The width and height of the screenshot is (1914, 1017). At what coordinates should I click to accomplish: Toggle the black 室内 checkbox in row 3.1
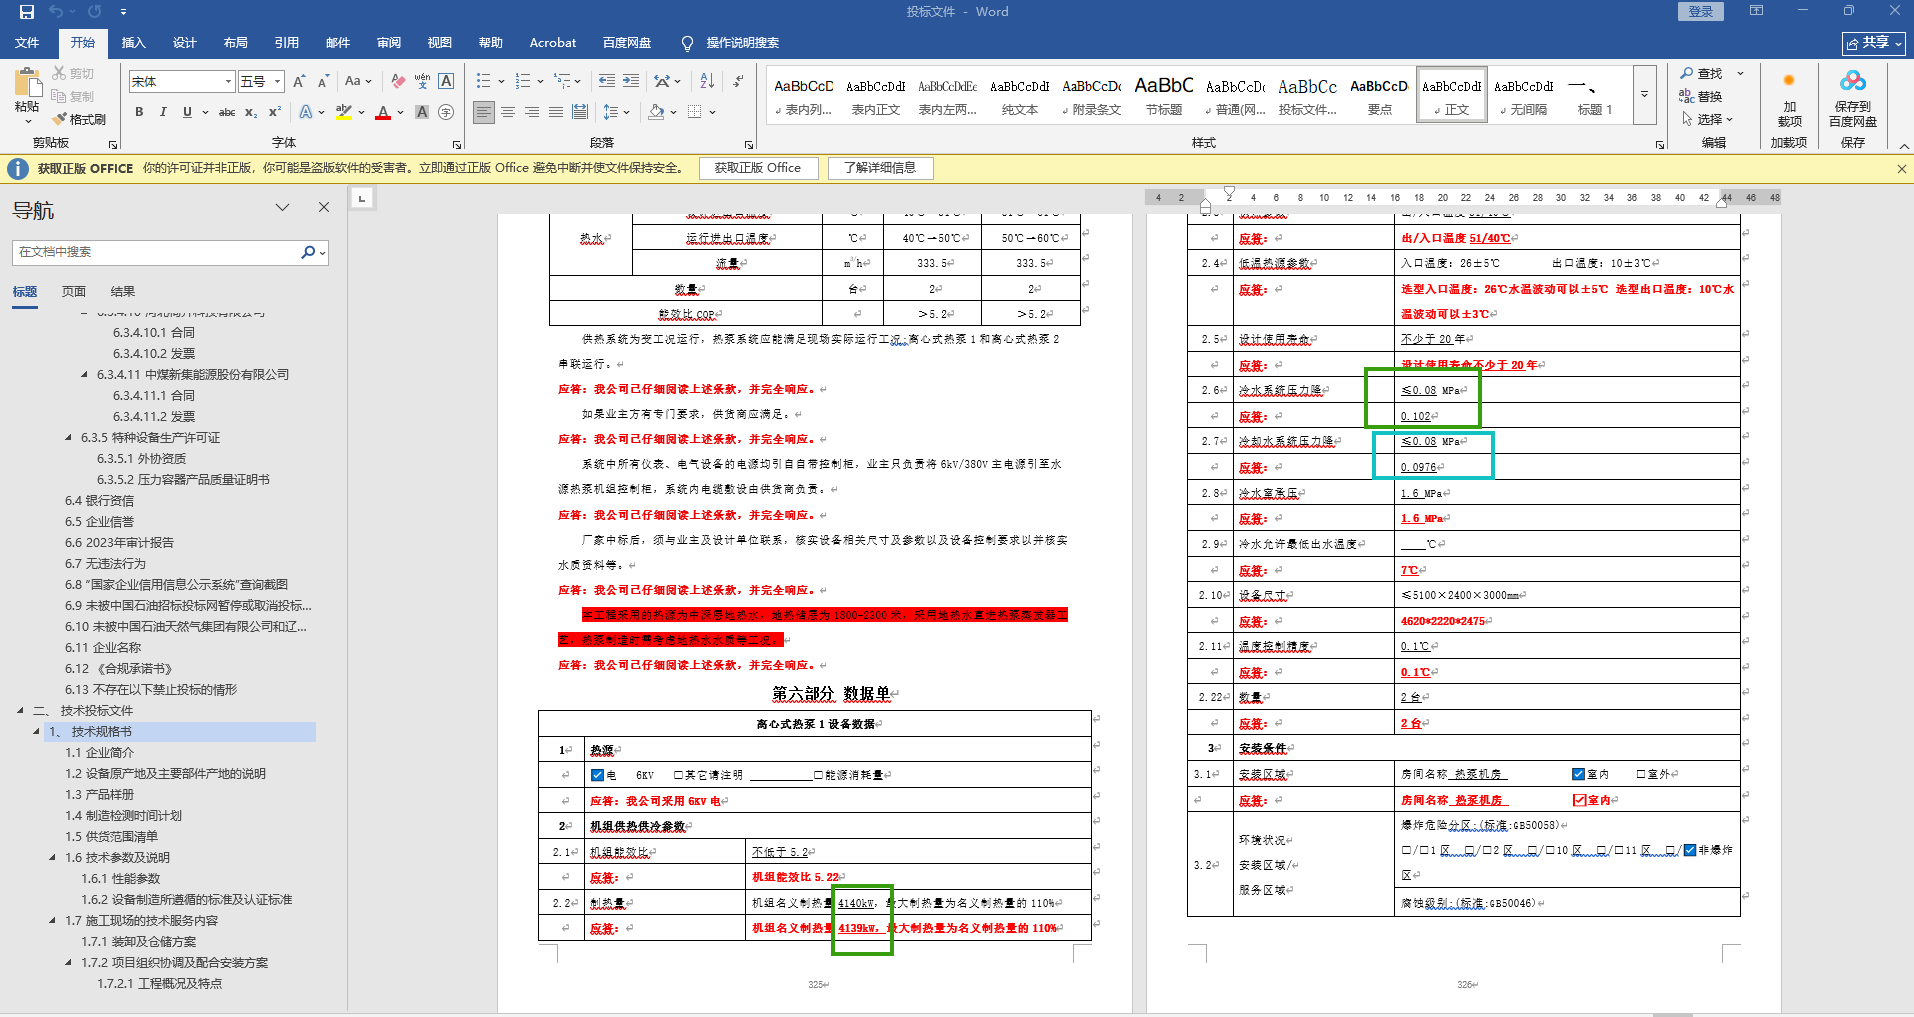click(1578, 774)
